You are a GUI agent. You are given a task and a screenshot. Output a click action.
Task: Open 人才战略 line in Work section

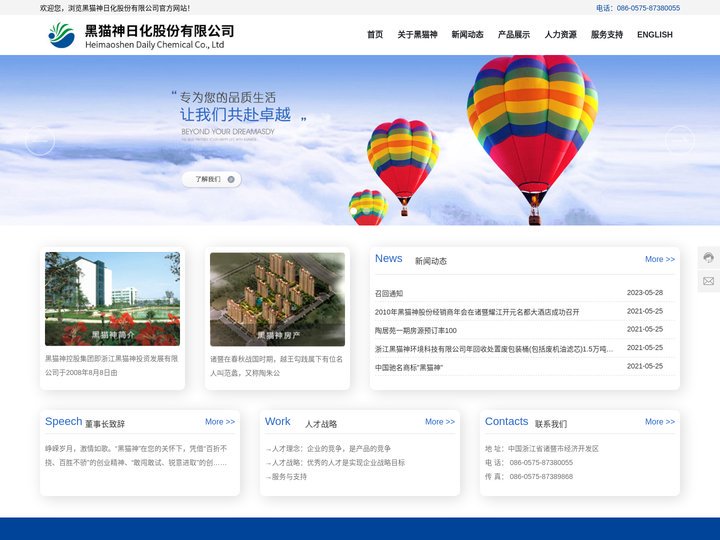(x=335, y=462)
